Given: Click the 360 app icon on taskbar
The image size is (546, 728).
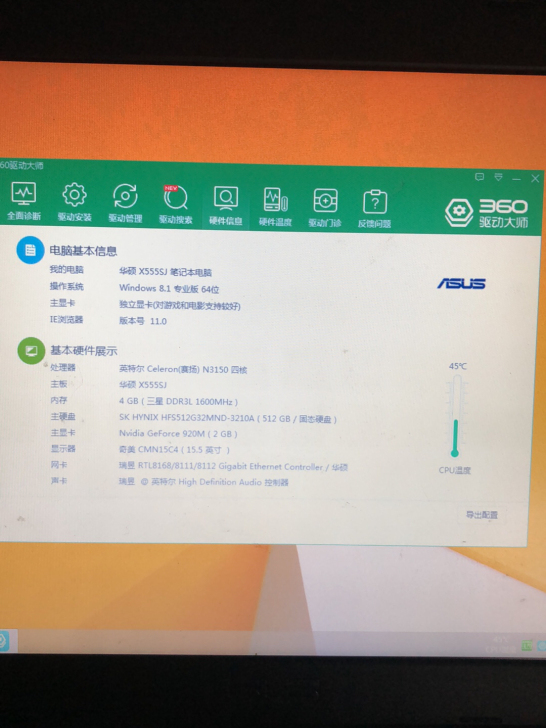Looking at the screenshot, I should (x=3, y=641).
